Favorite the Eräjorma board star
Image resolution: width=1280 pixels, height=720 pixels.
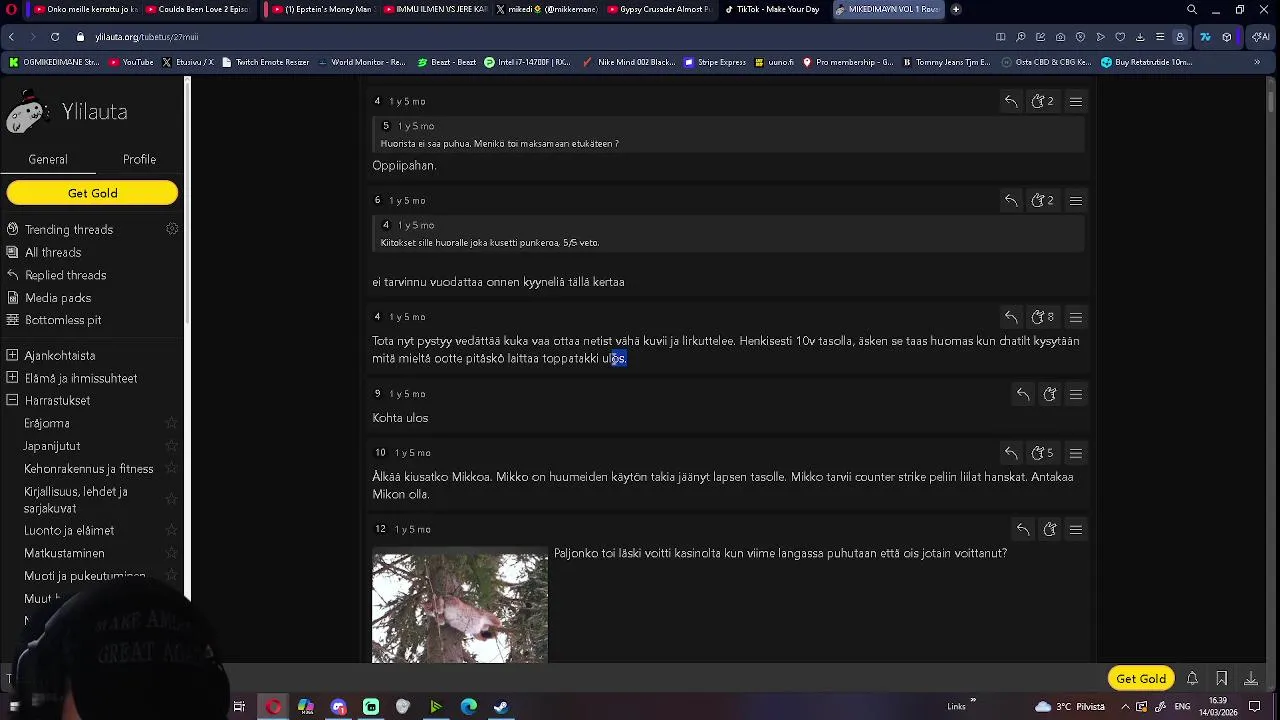tap(171, 424)
